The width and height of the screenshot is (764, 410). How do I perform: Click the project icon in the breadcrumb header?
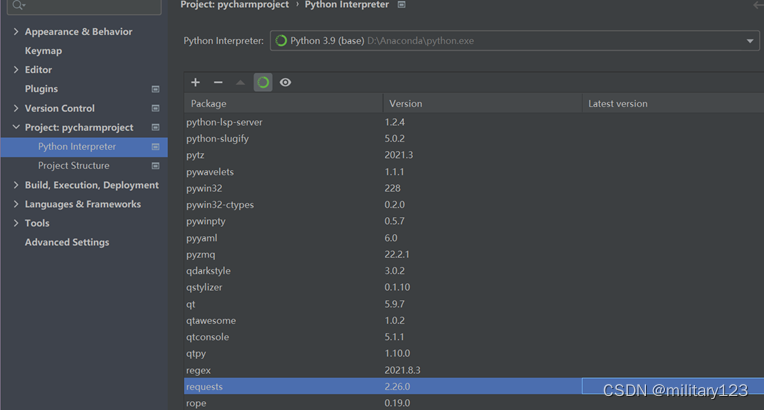coord(401,4)
